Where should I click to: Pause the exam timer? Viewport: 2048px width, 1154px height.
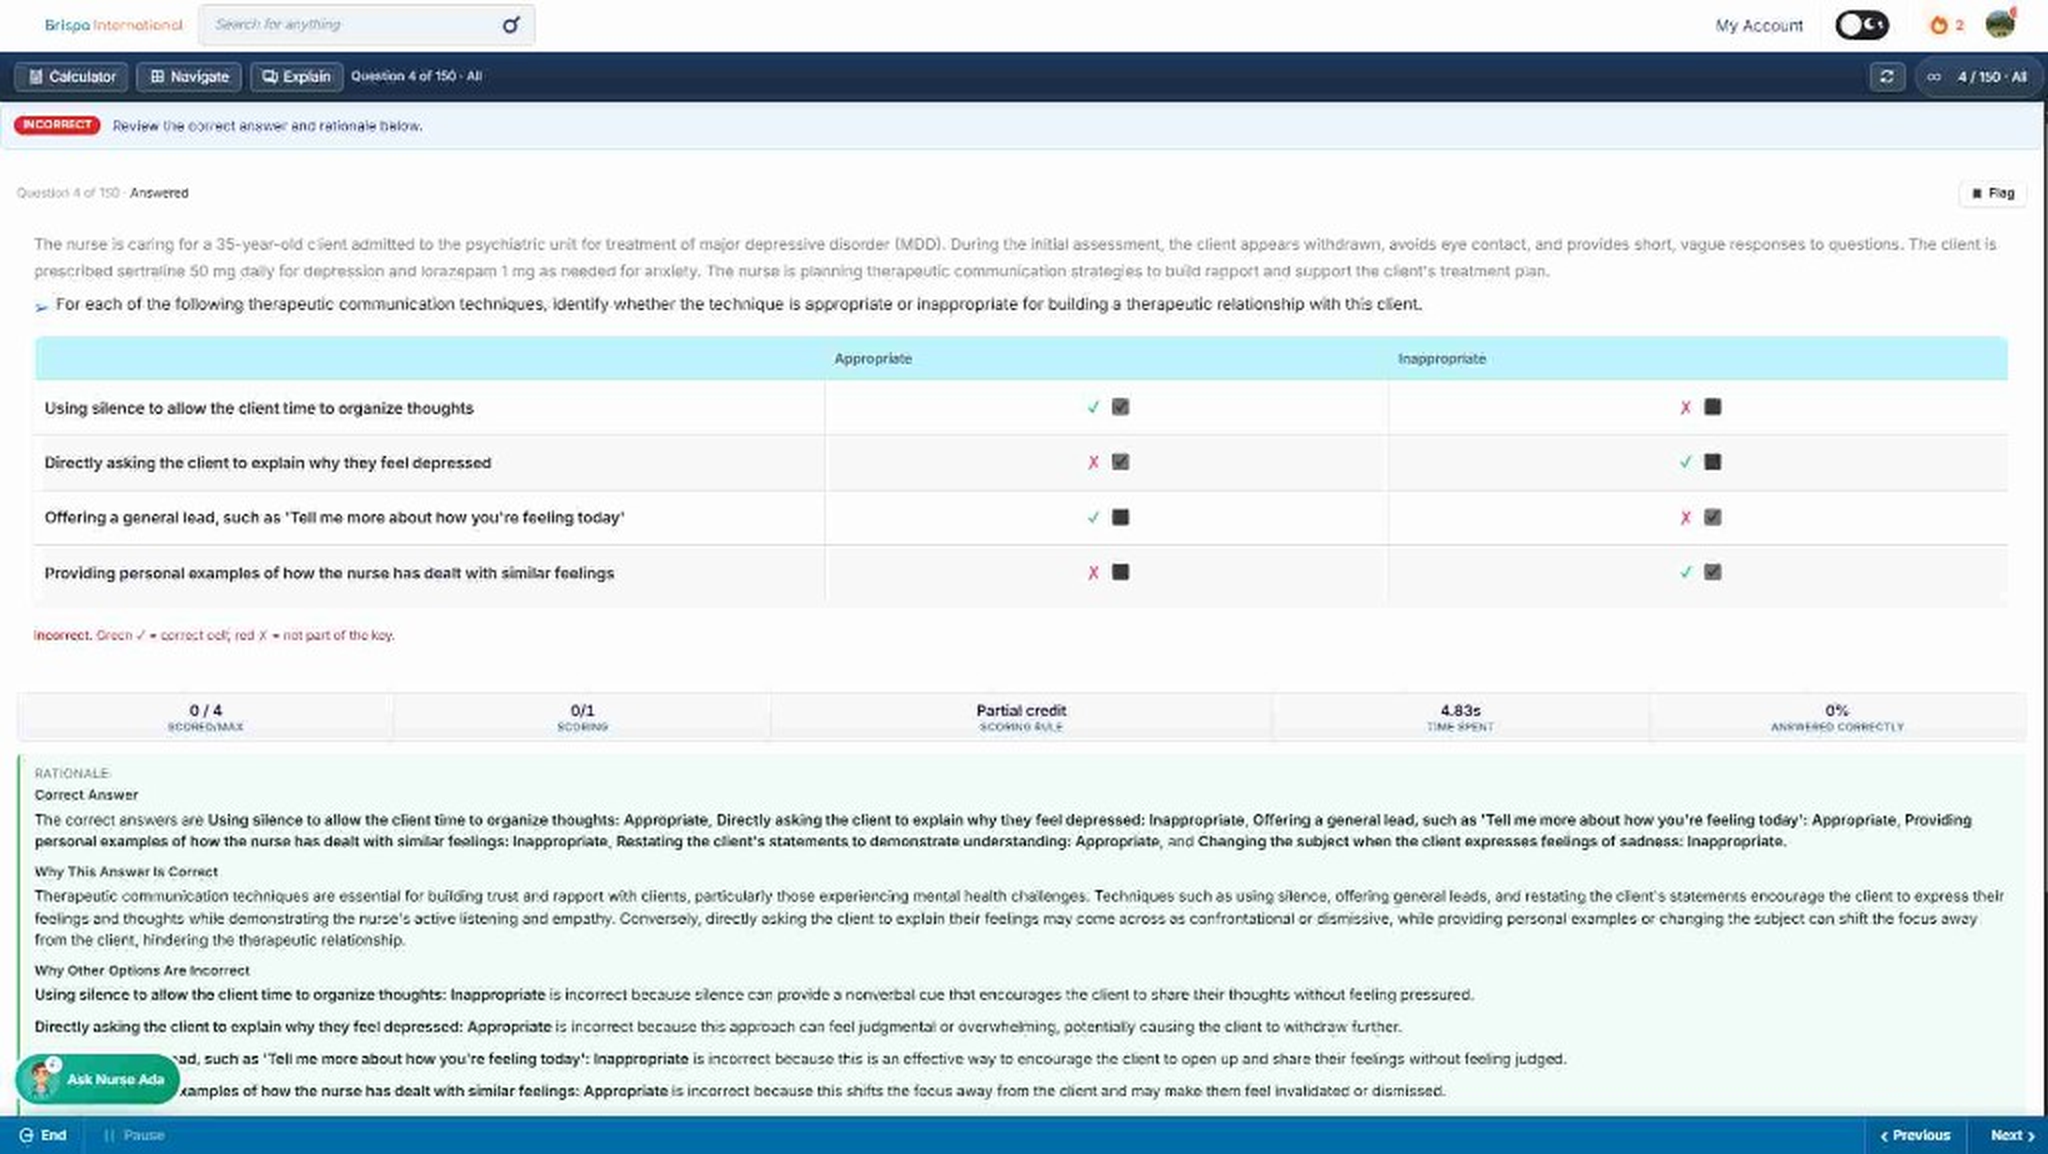[x=134, y=1135]
